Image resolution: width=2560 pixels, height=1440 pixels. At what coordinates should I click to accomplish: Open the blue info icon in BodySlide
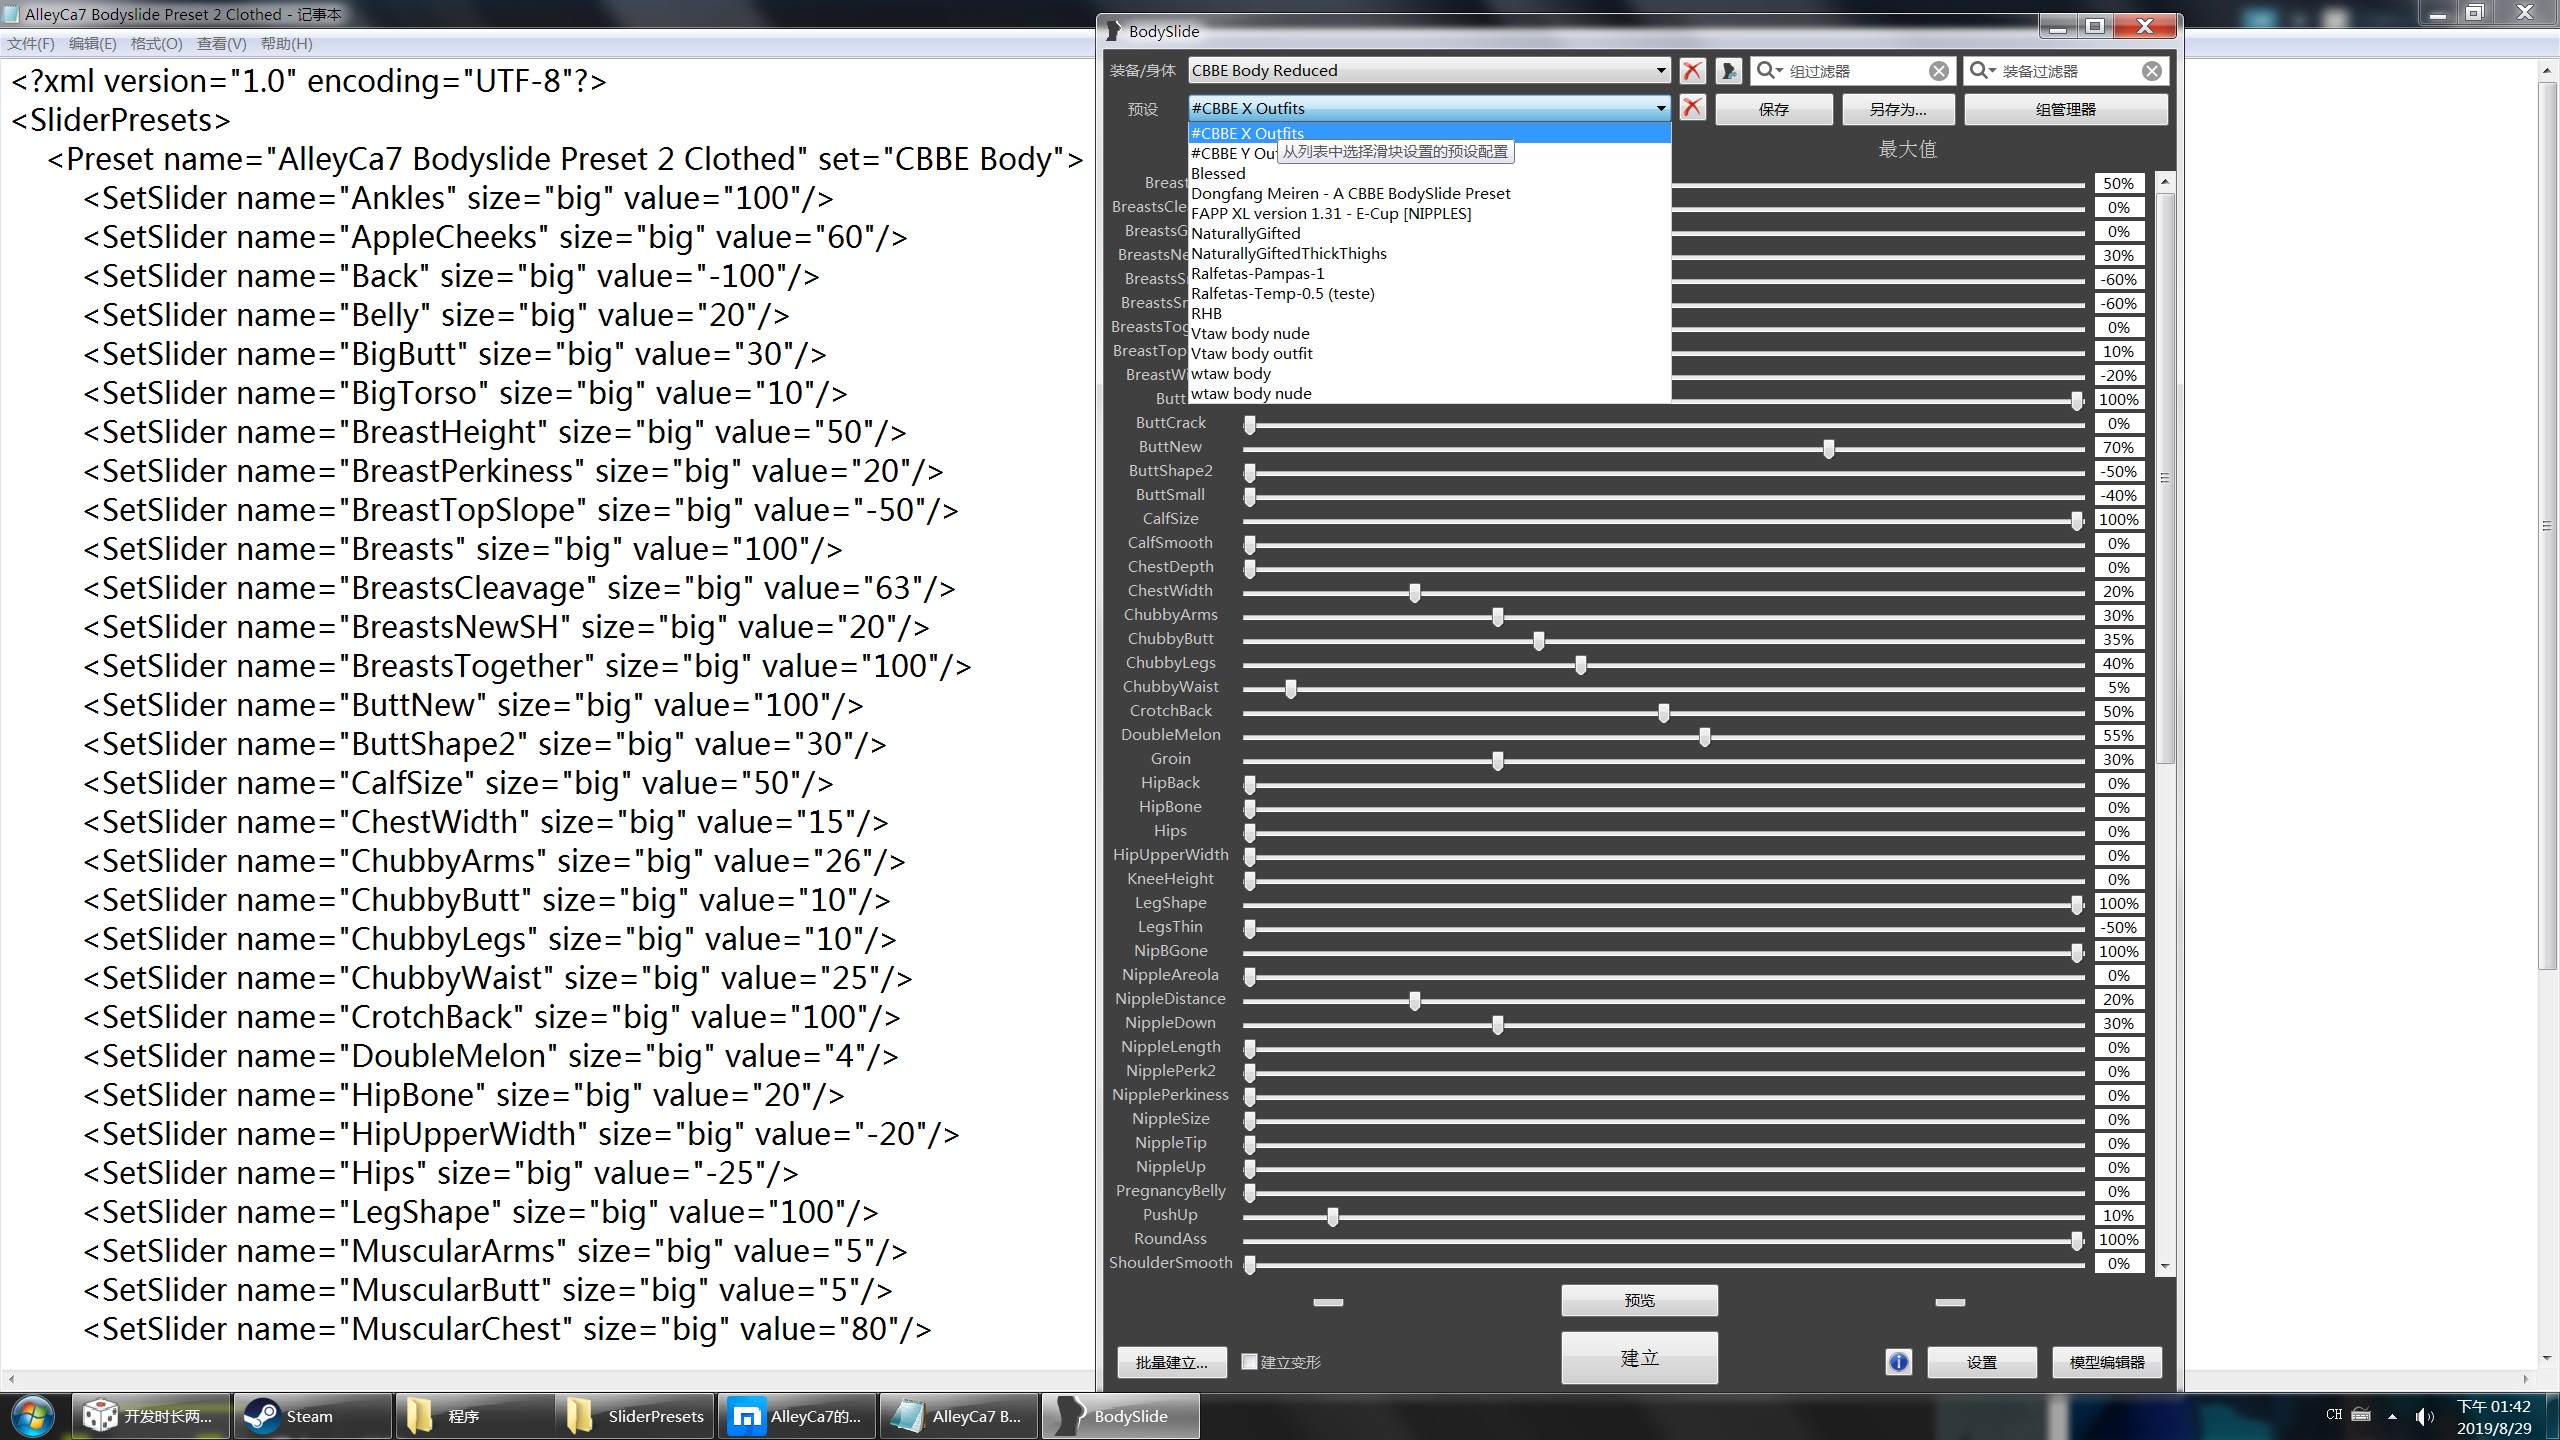pyautogui.click(x=1898, y=1362)
